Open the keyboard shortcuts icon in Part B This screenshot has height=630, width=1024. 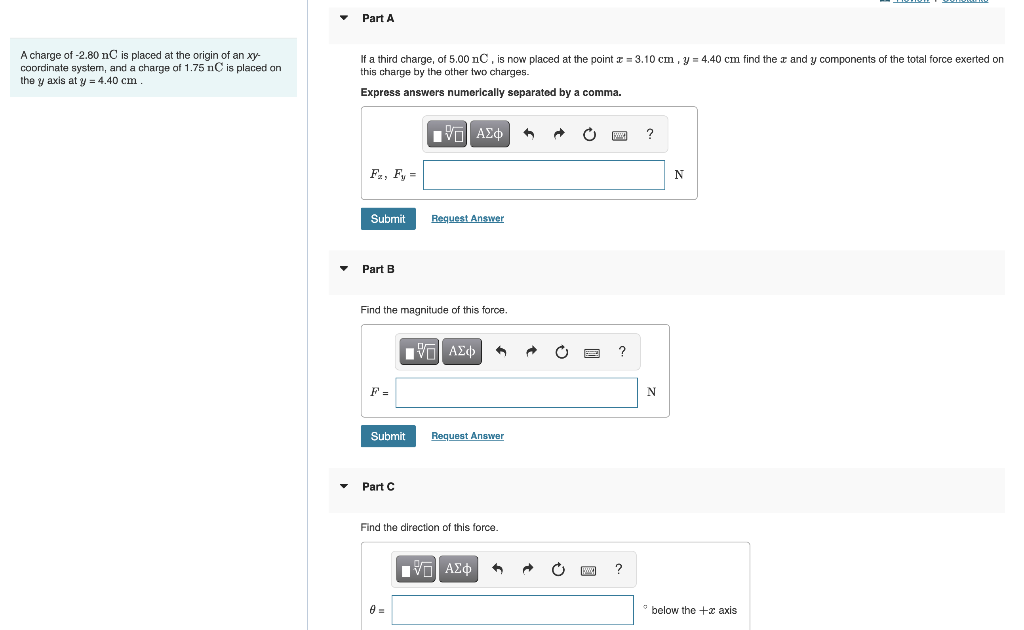(591, 351)
